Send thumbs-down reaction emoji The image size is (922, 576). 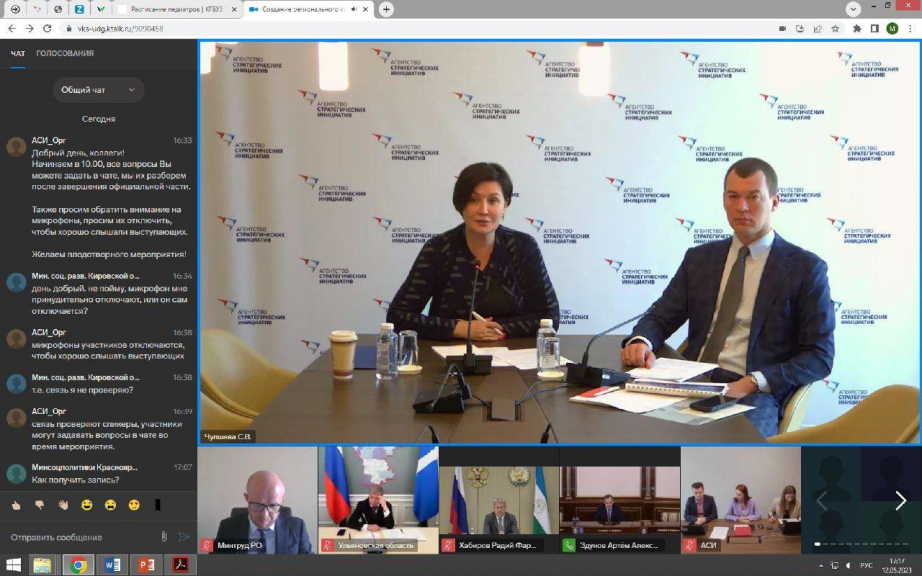click(x=39, y=505)
